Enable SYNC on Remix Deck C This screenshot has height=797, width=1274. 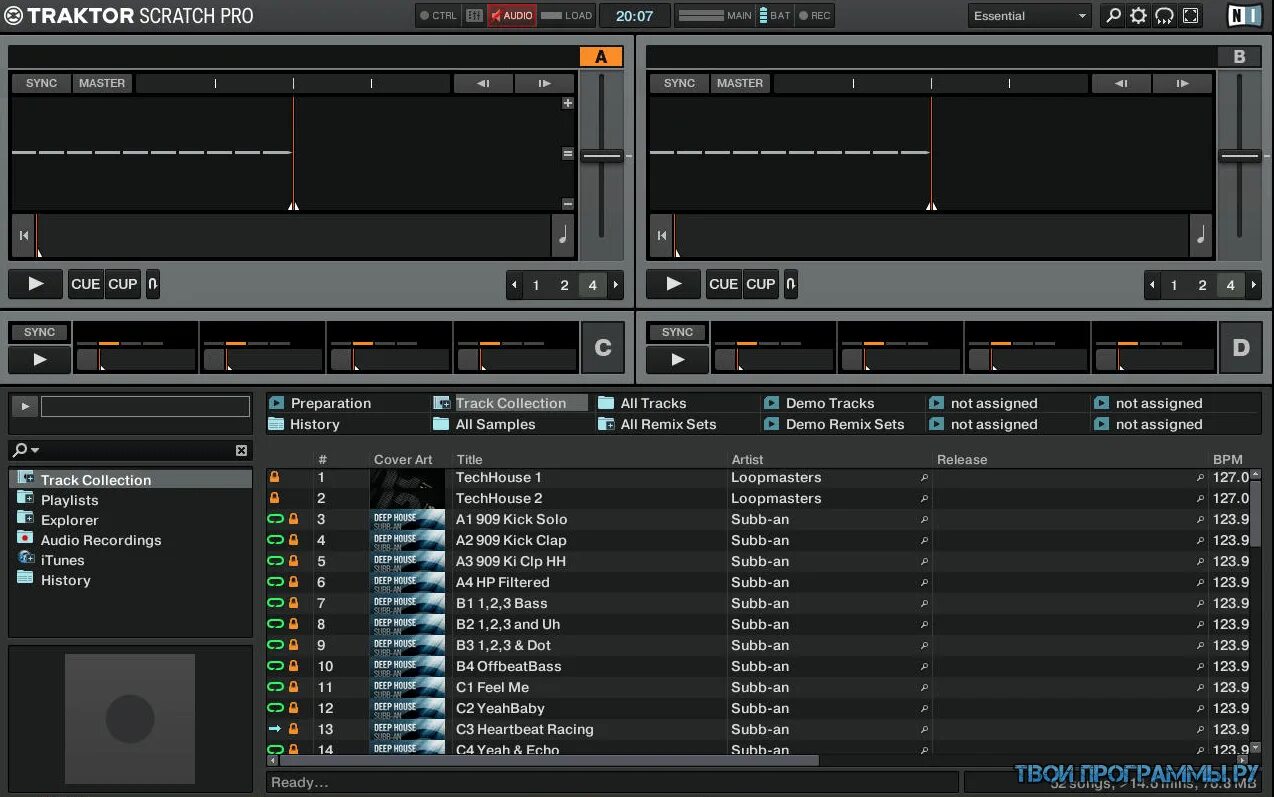tap(40, 333)
